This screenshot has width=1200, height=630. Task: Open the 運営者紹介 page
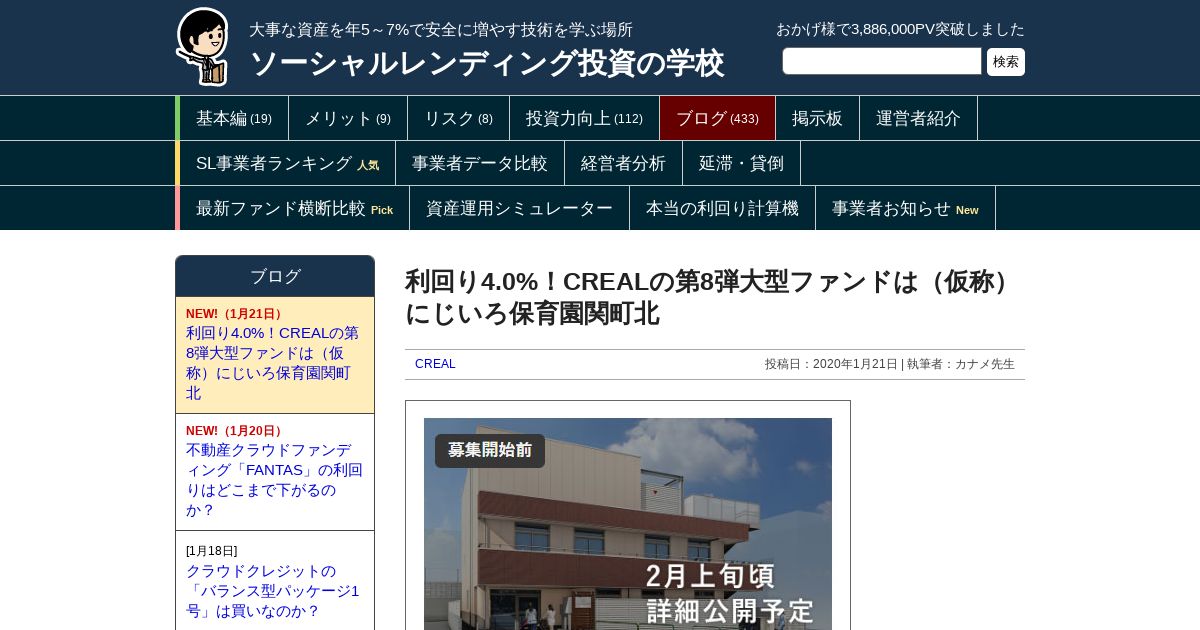[x=919, y=118]
